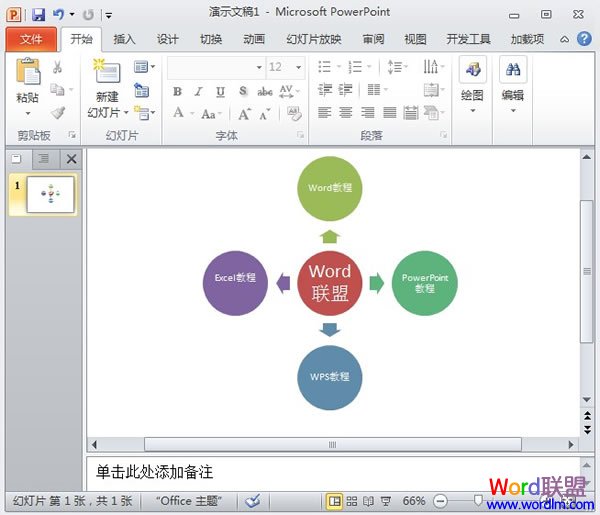Click the notes area 单击此处添加备注
Image resolution: width=600 pixels, height=515 pixels.
[x=154, y=472]
